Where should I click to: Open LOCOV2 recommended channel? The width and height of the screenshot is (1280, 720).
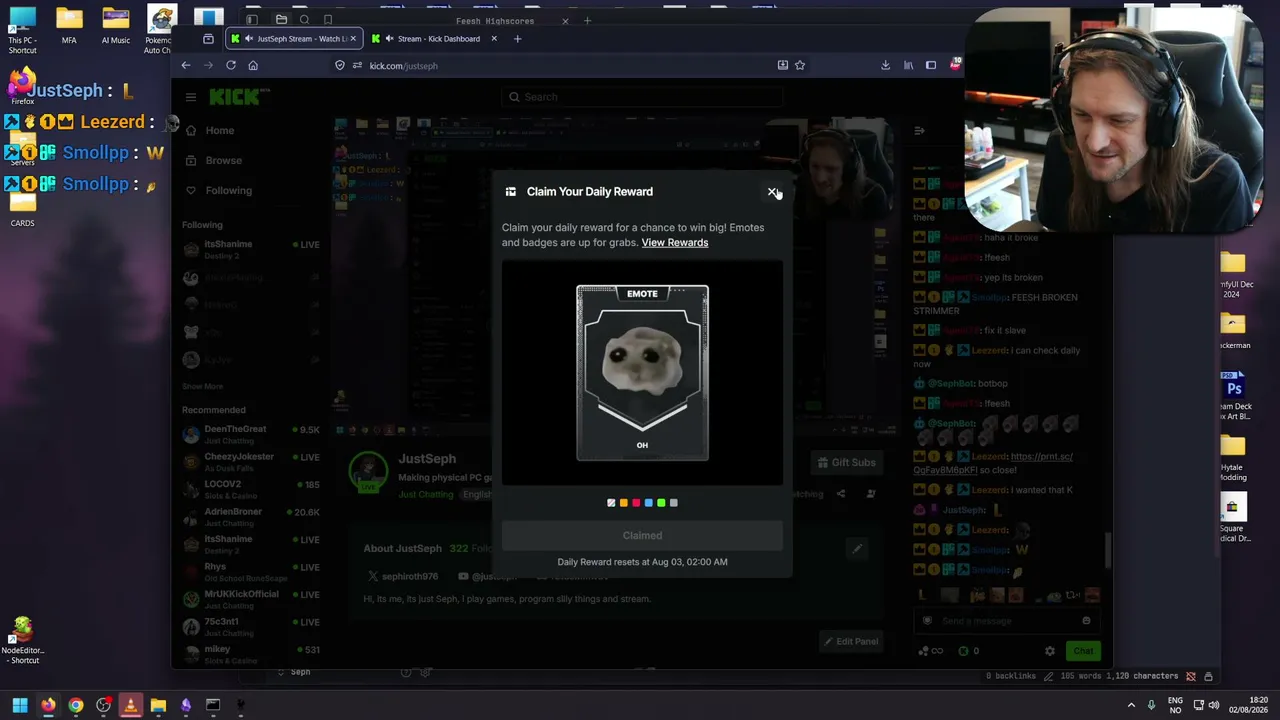point(251,489)
